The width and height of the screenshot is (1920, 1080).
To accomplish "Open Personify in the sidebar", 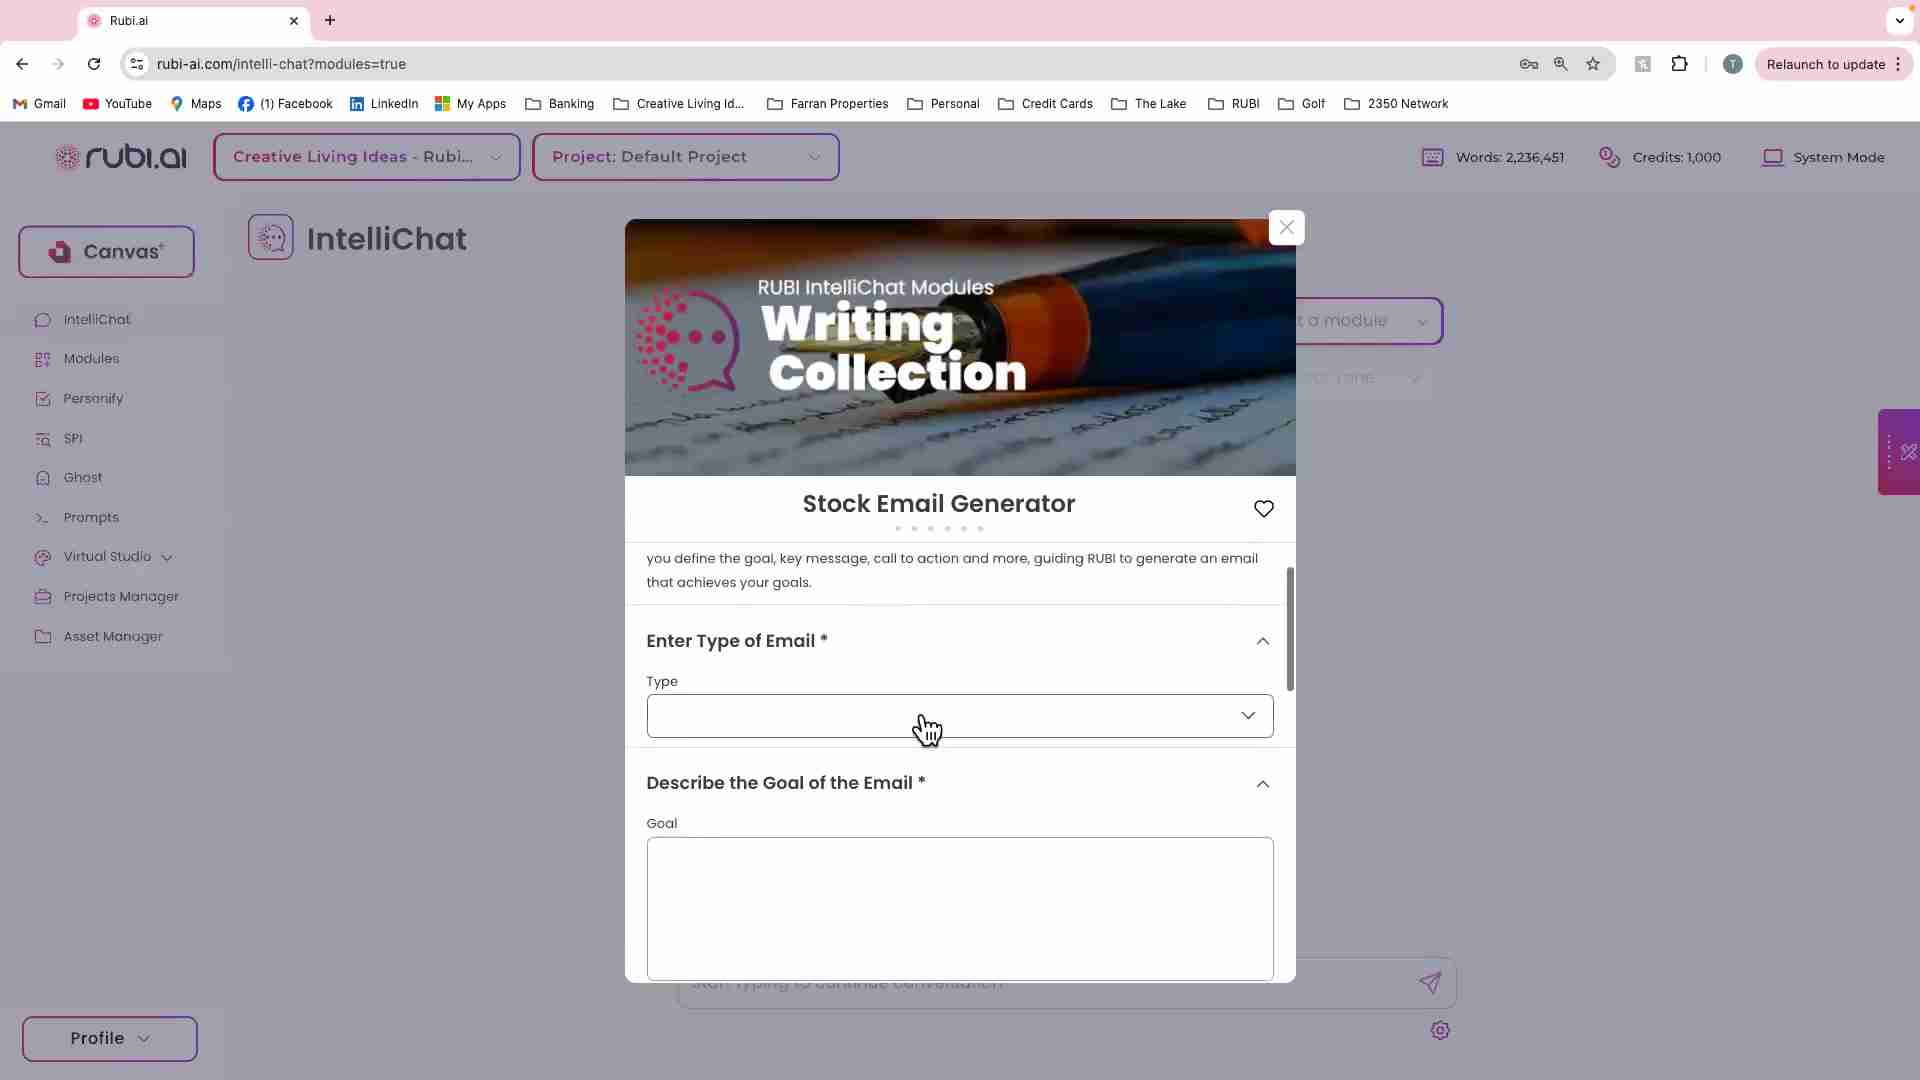I will point(93,399).
